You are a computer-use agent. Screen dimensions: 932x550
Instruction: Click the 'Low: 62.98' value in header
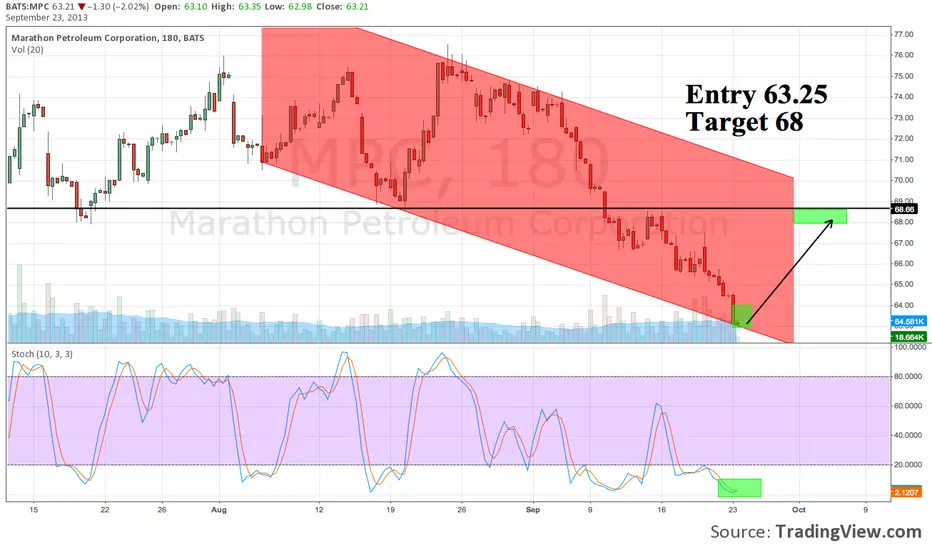tap(288, 7)
